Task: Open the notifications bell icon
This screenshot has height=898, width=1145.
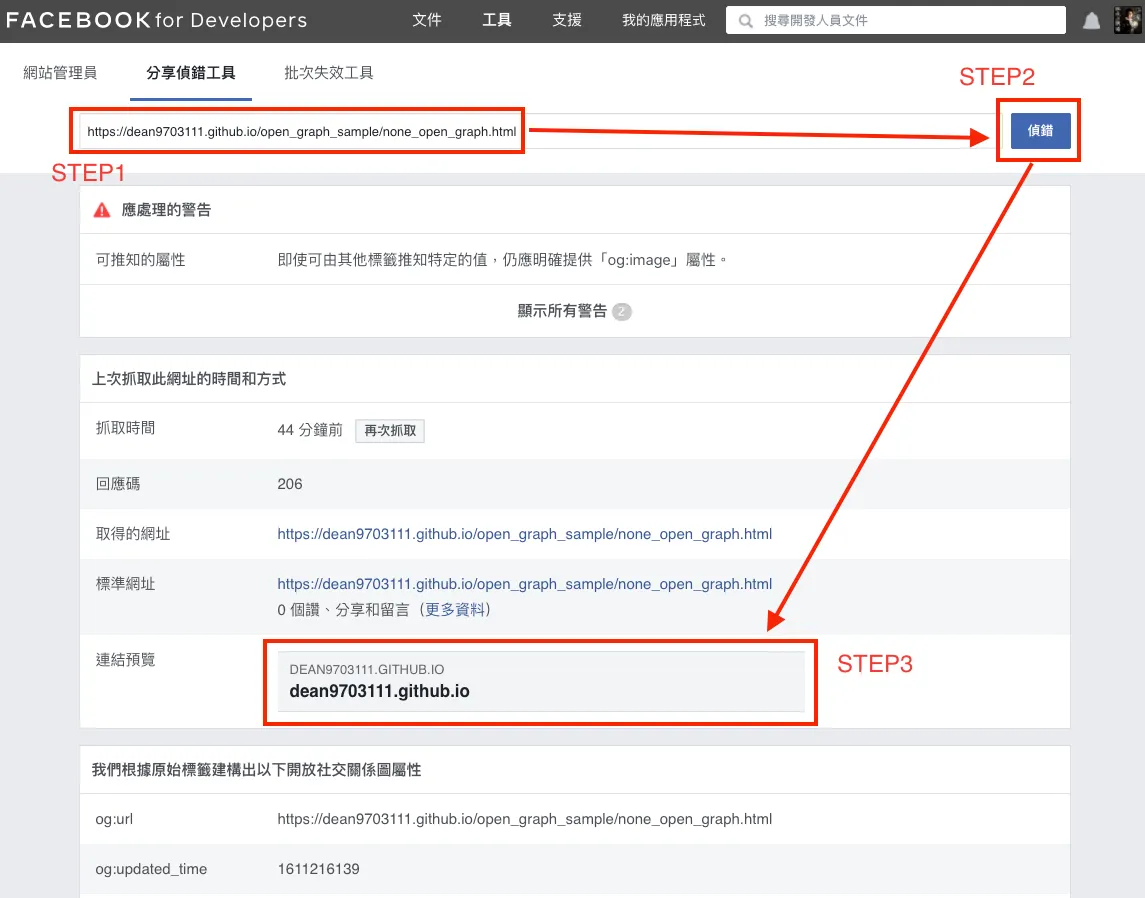Action: (x=1091, y=20)
